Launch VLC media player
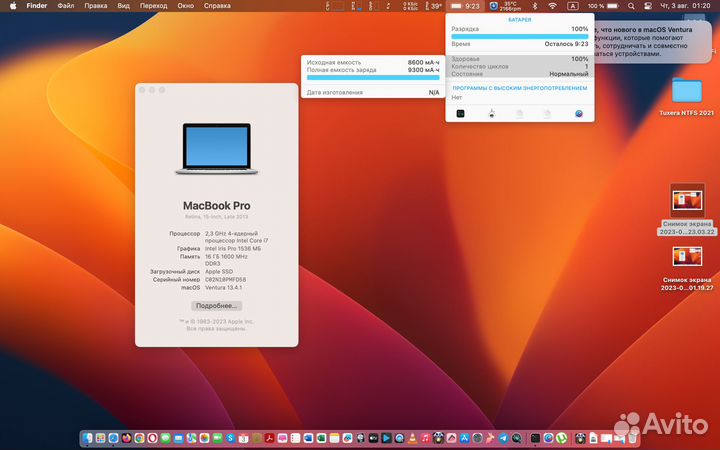 [x=412, y=438]
